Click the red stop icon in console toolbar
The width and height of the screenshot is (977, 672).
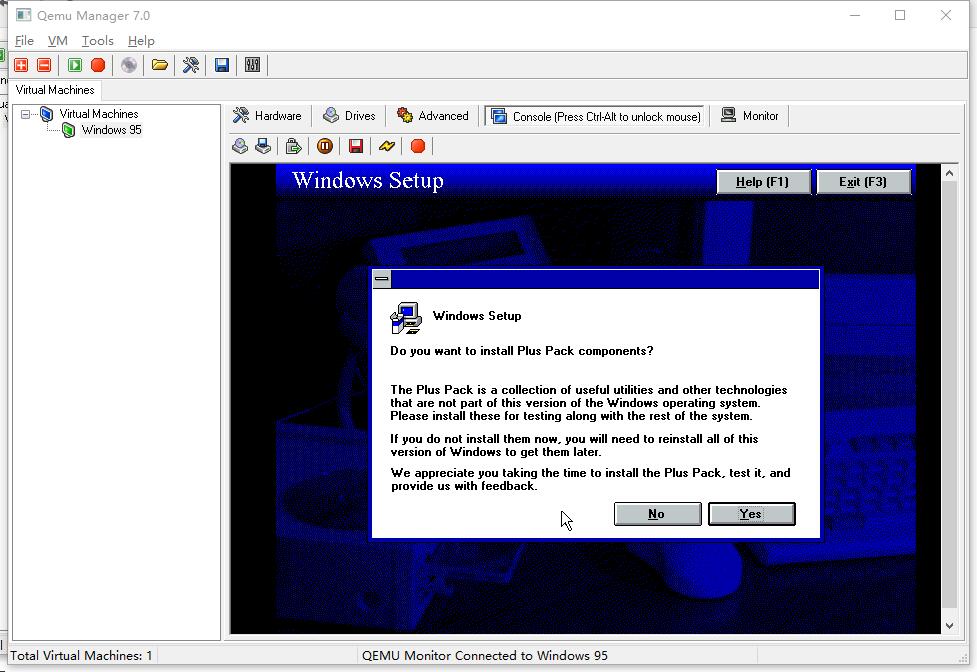[418, 146]
